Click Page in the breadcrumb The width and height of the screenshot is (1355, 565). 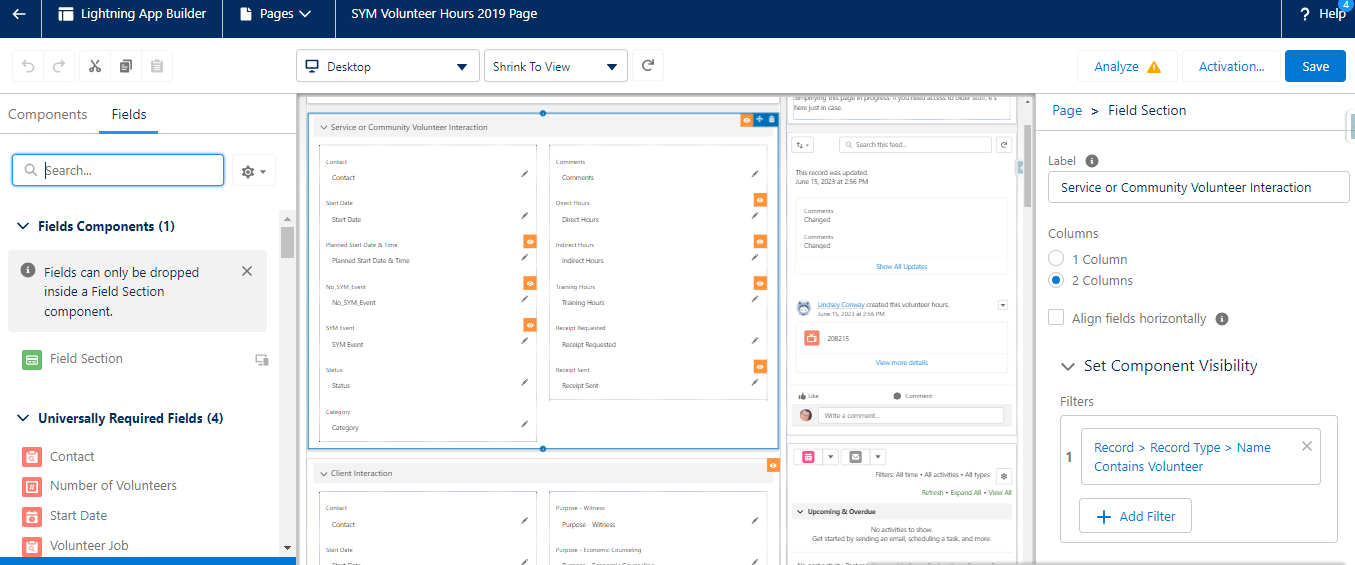[1067, 110]
